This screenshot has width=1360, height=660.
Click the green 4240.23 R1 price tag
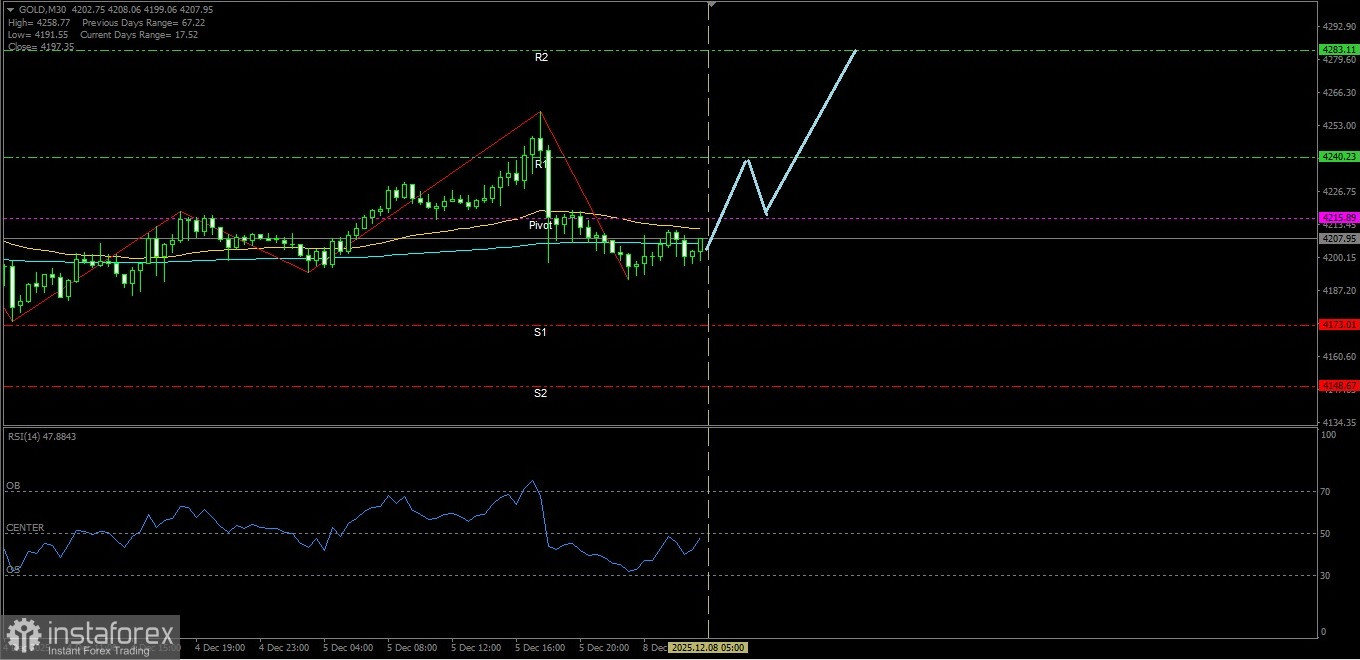1338,157
